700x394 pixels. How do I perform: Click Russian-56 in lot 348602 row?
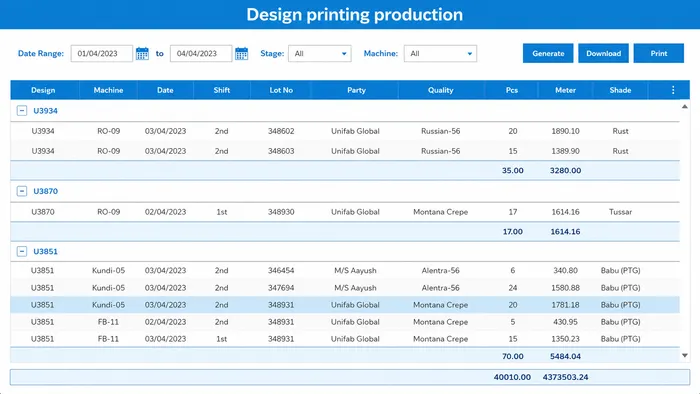point(441,131)
